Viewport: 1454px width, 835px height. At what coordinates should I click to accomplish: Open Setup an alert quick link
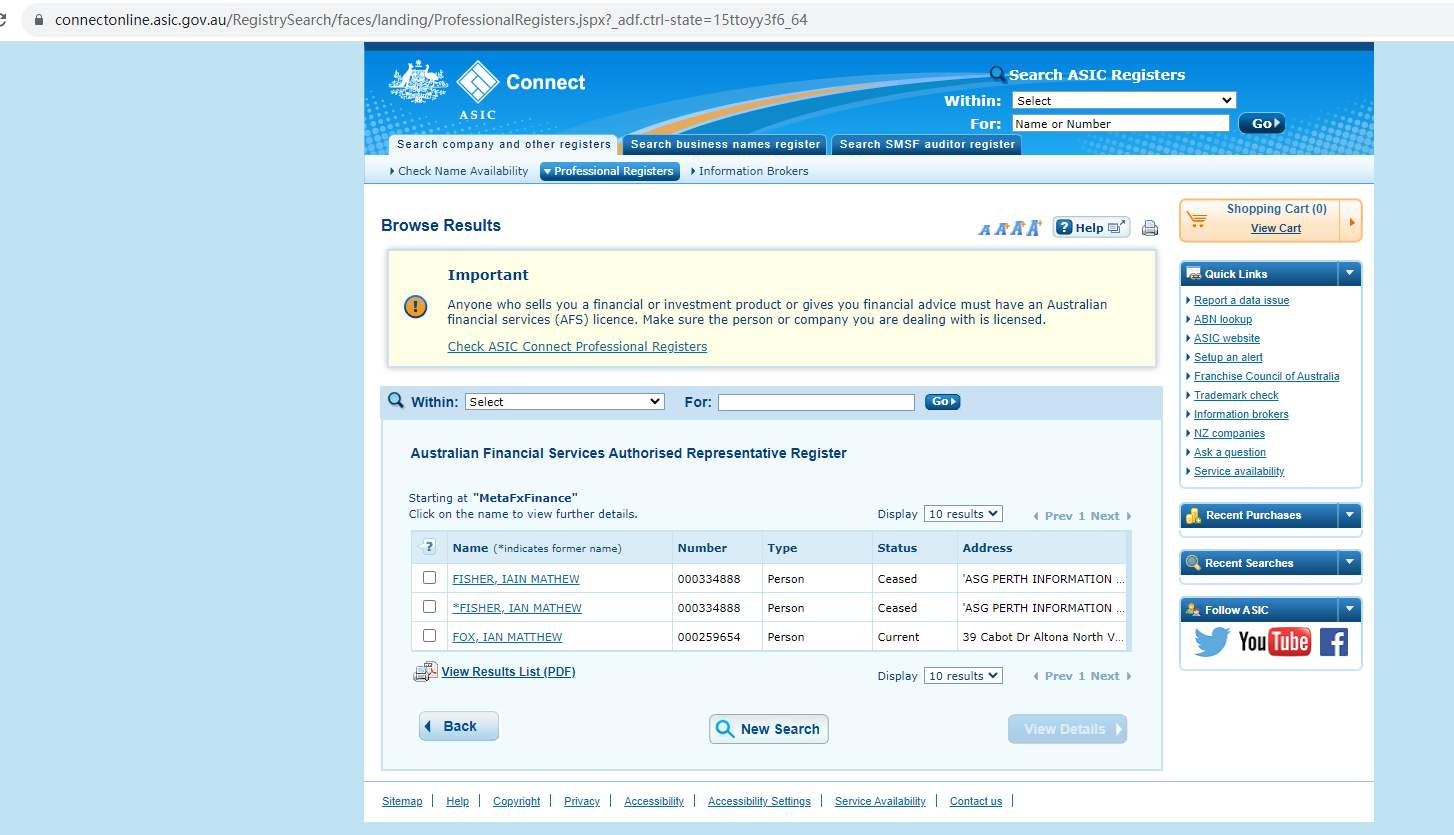pyautogui.click(x=1228, y=357)
